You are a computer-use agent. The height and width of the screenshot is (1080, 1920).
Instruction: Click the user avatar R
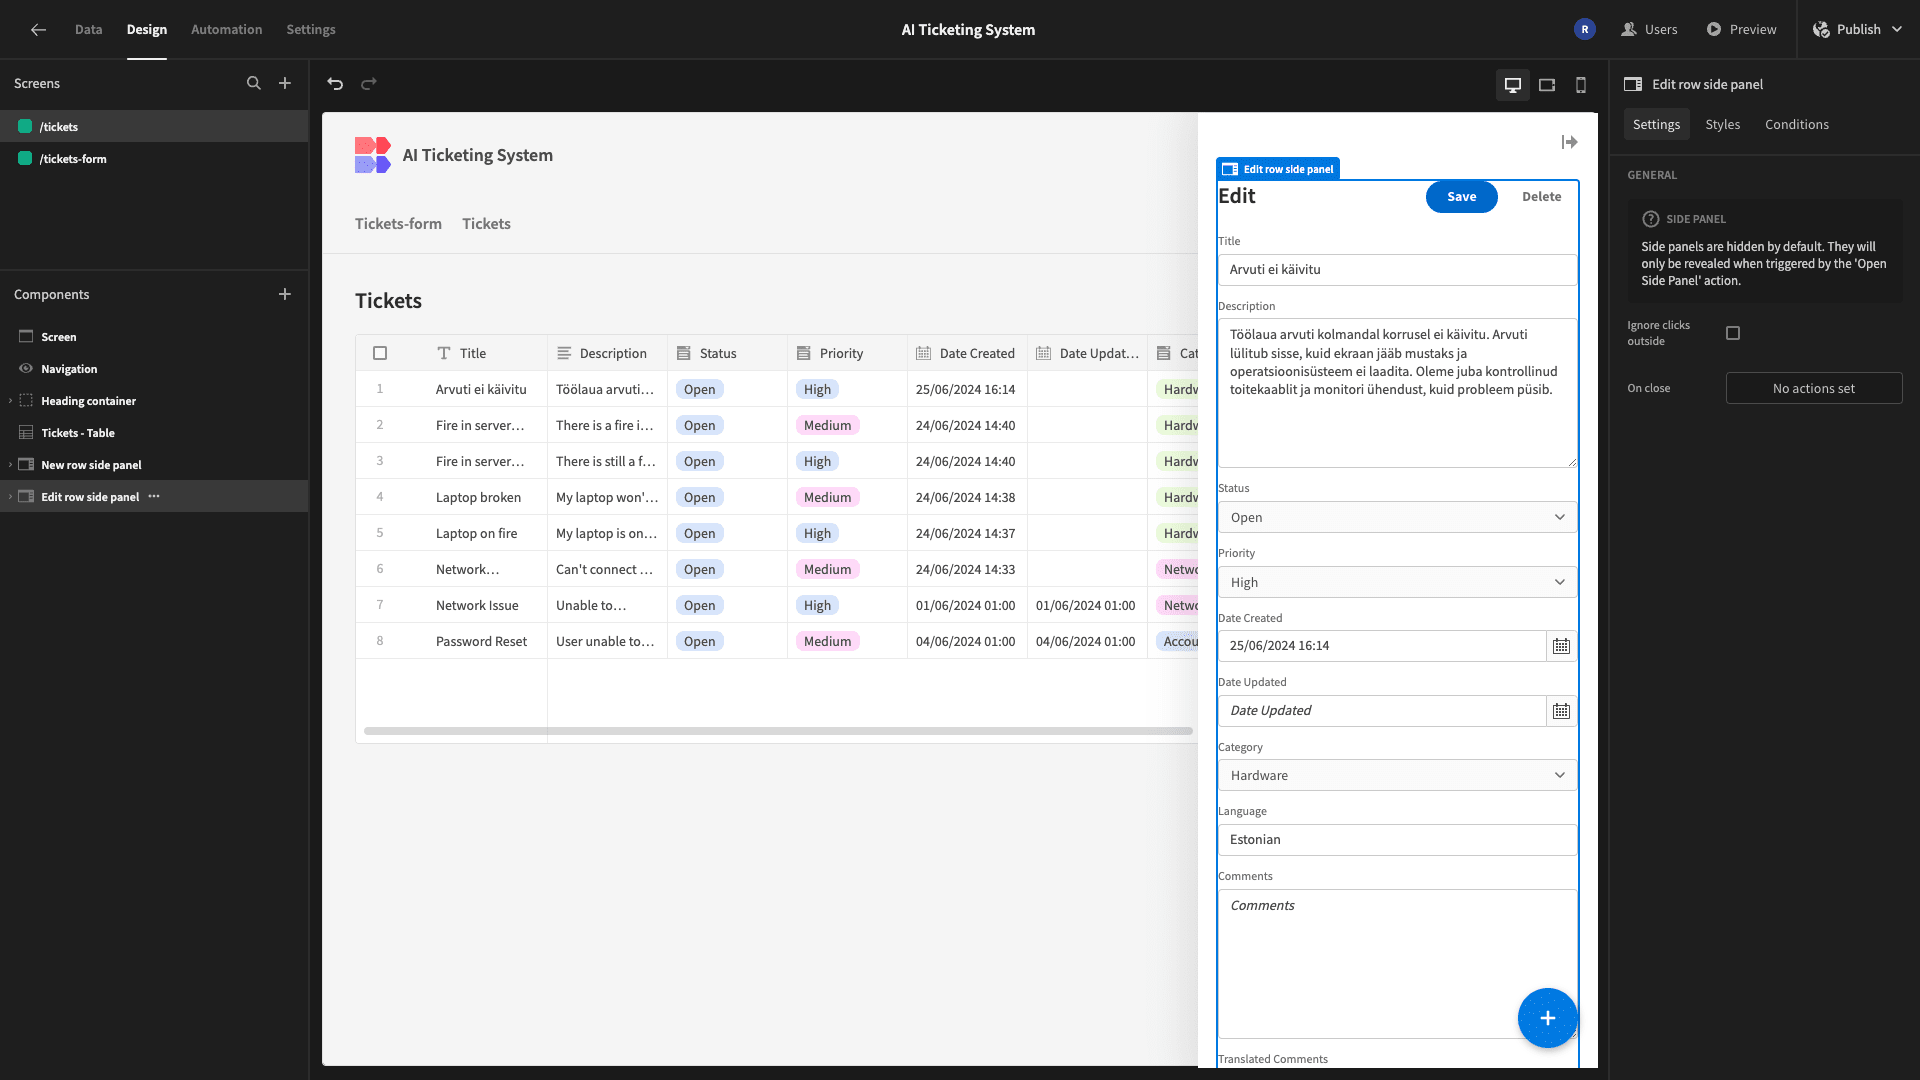[1584, 30]
